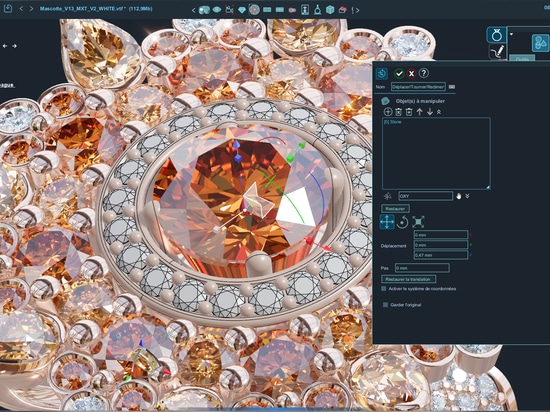
Task: Click the eye view icon in top toolbar
Action: [217, 10]
